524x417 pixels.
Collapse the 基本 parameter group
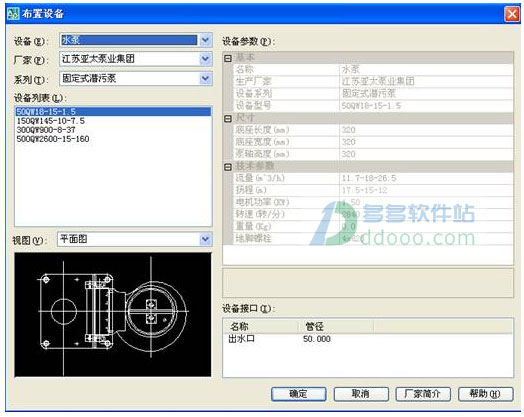(228, 58)
